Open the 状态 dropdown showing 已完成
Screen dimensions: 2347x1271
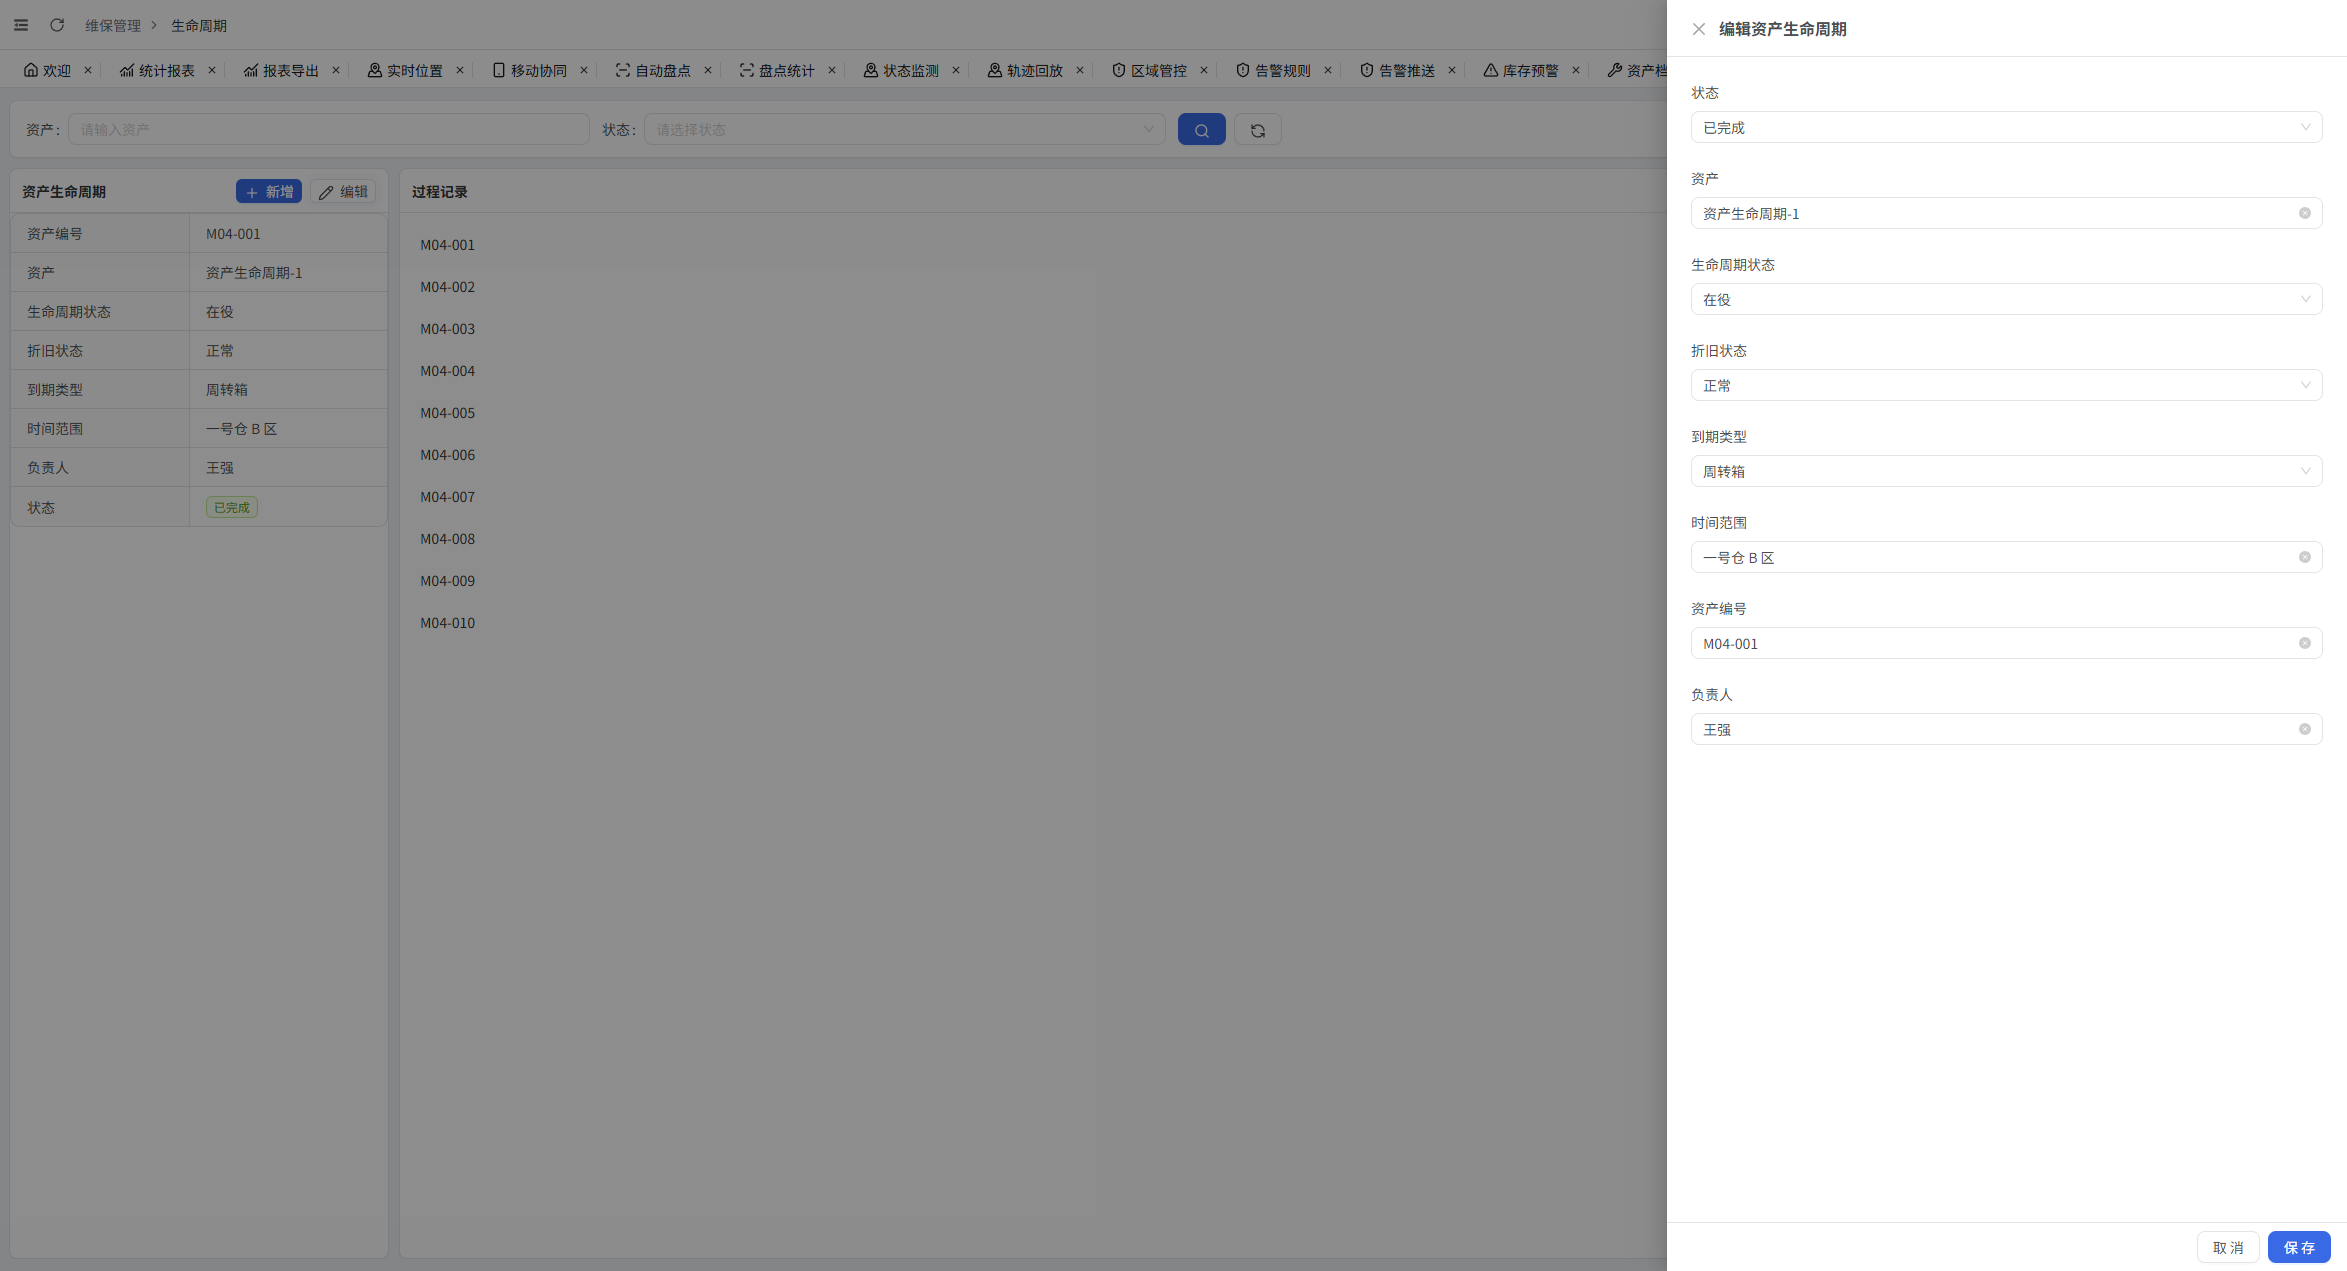click(2006, 127)
